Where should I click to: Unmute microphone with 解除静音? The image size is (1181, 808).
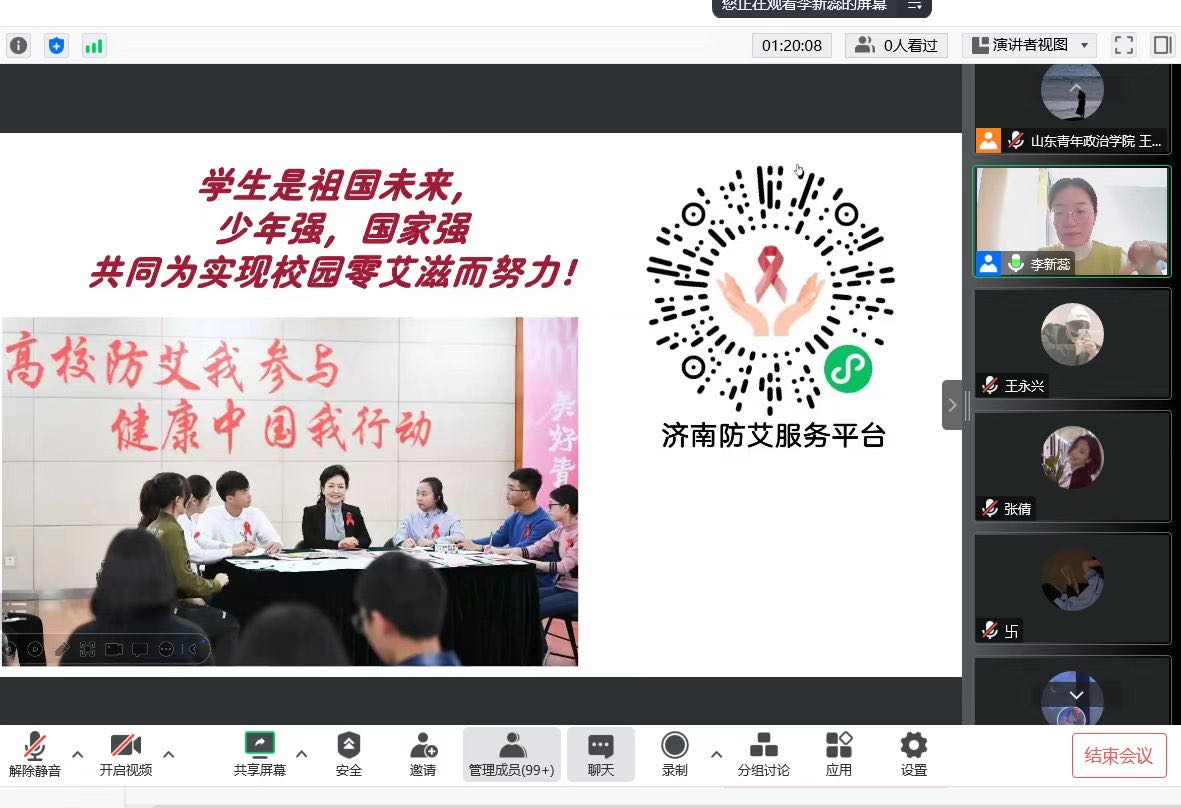pyautogui.click(x=35, y=754)
